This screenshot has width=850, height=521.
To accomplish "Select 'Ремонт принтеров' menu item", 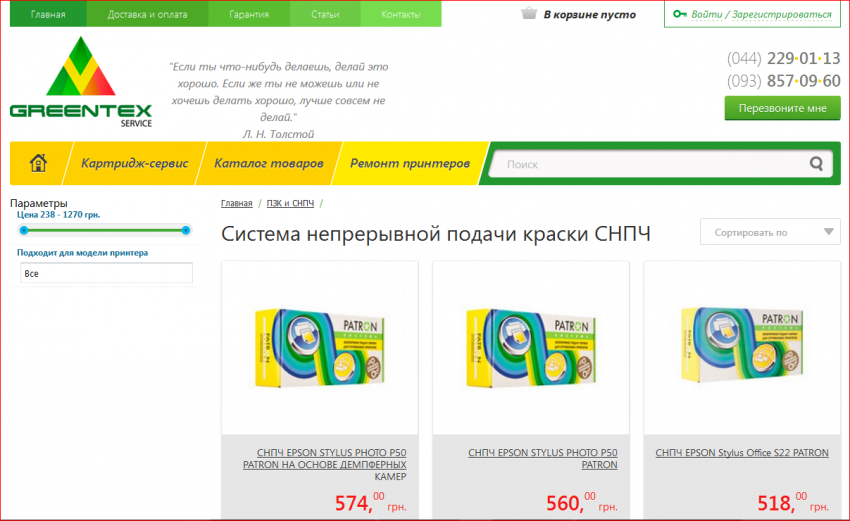I will (410, 163).
